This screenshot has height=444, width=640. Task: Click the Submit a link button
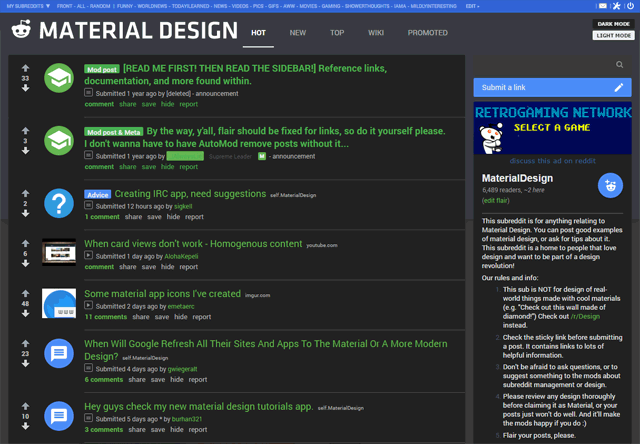[552, 87]
